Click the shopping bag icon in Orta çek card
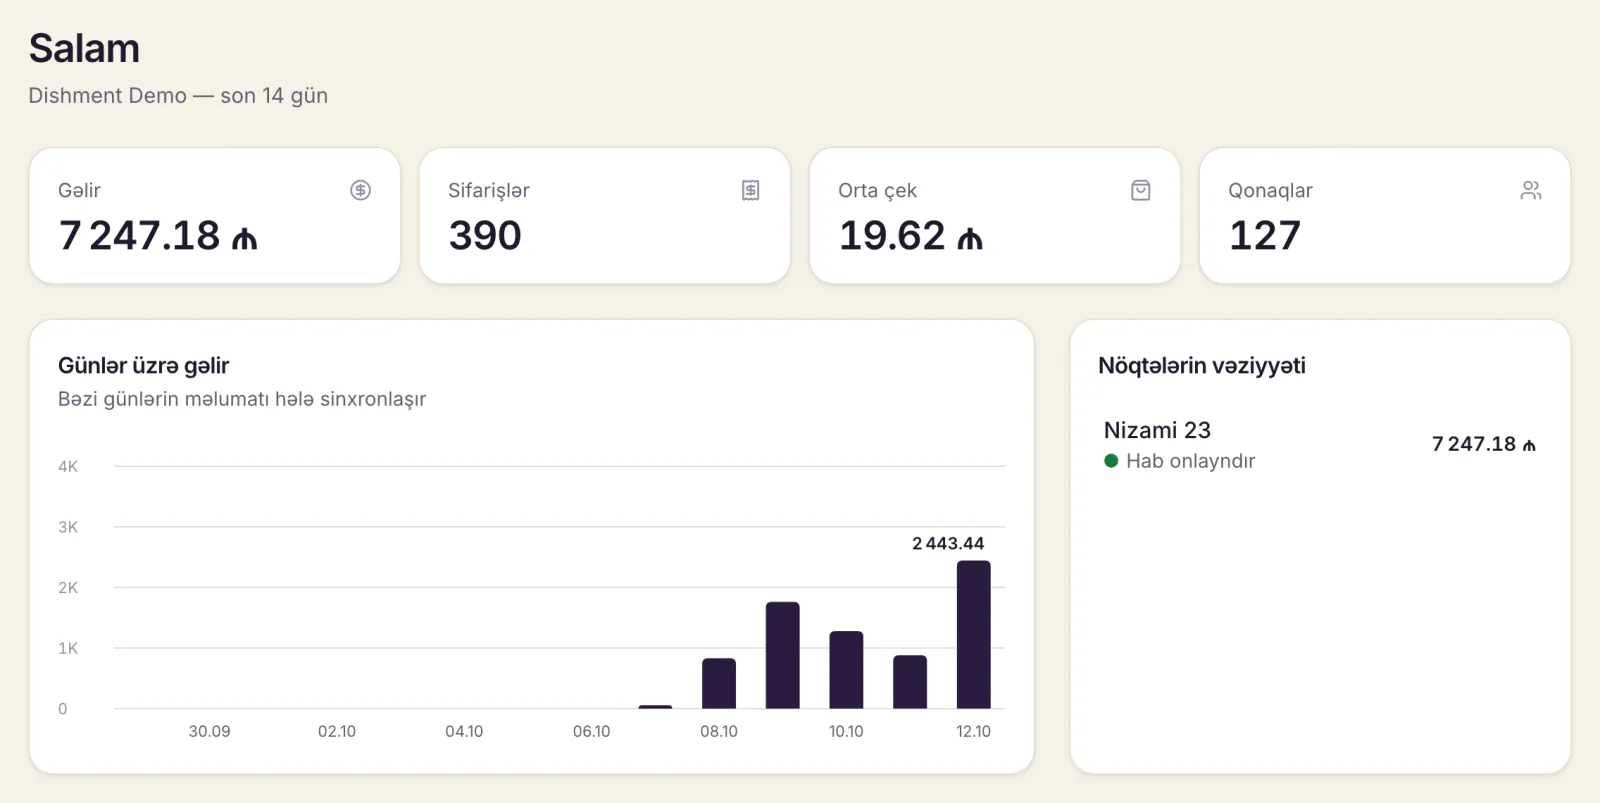The image size is (1600, 803). point(1140,190)
